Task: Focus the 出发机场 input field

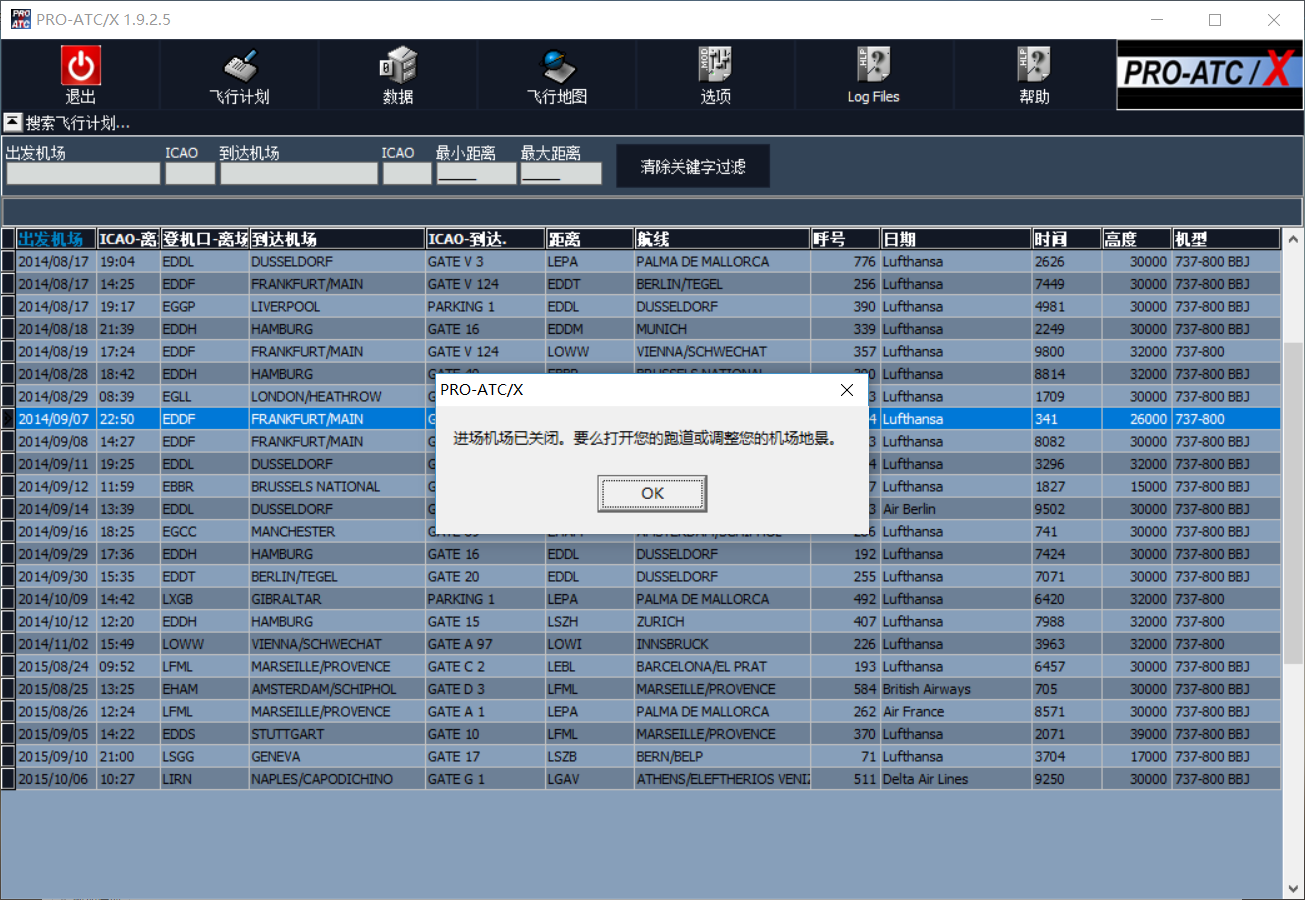Action: (83, 173)
